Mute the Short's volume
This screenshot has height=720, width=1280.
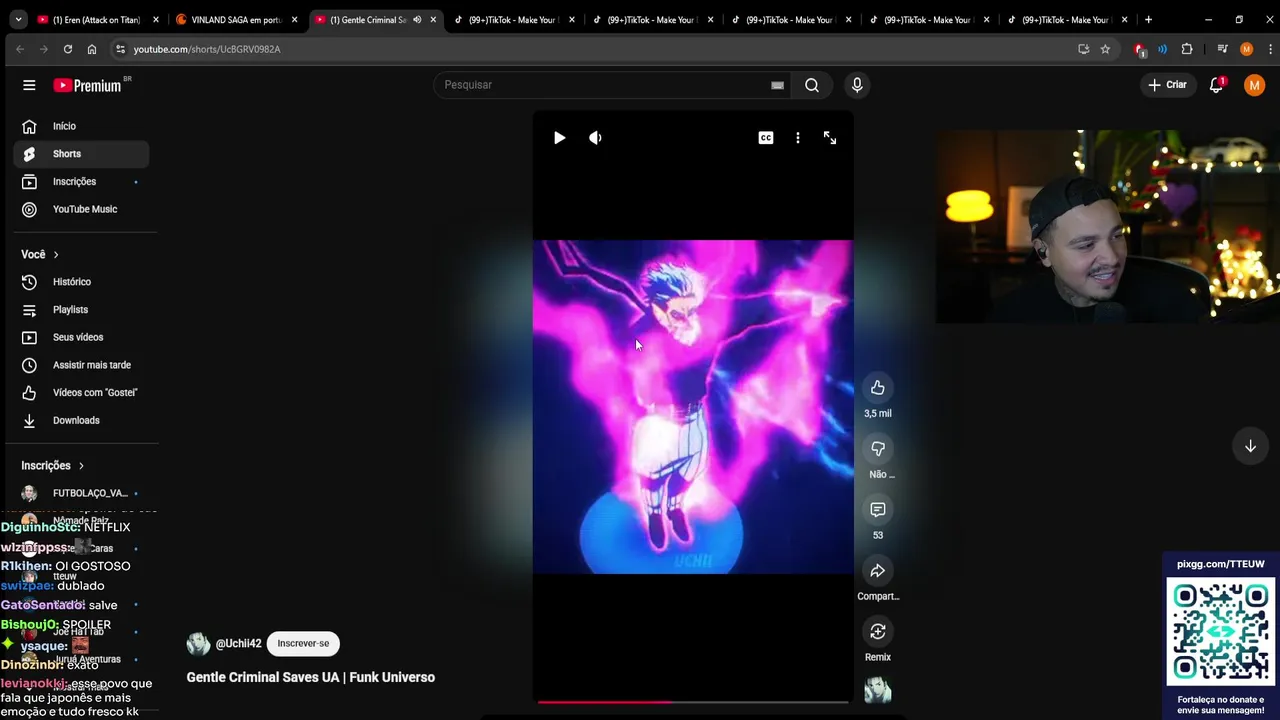tap(596, 138)
